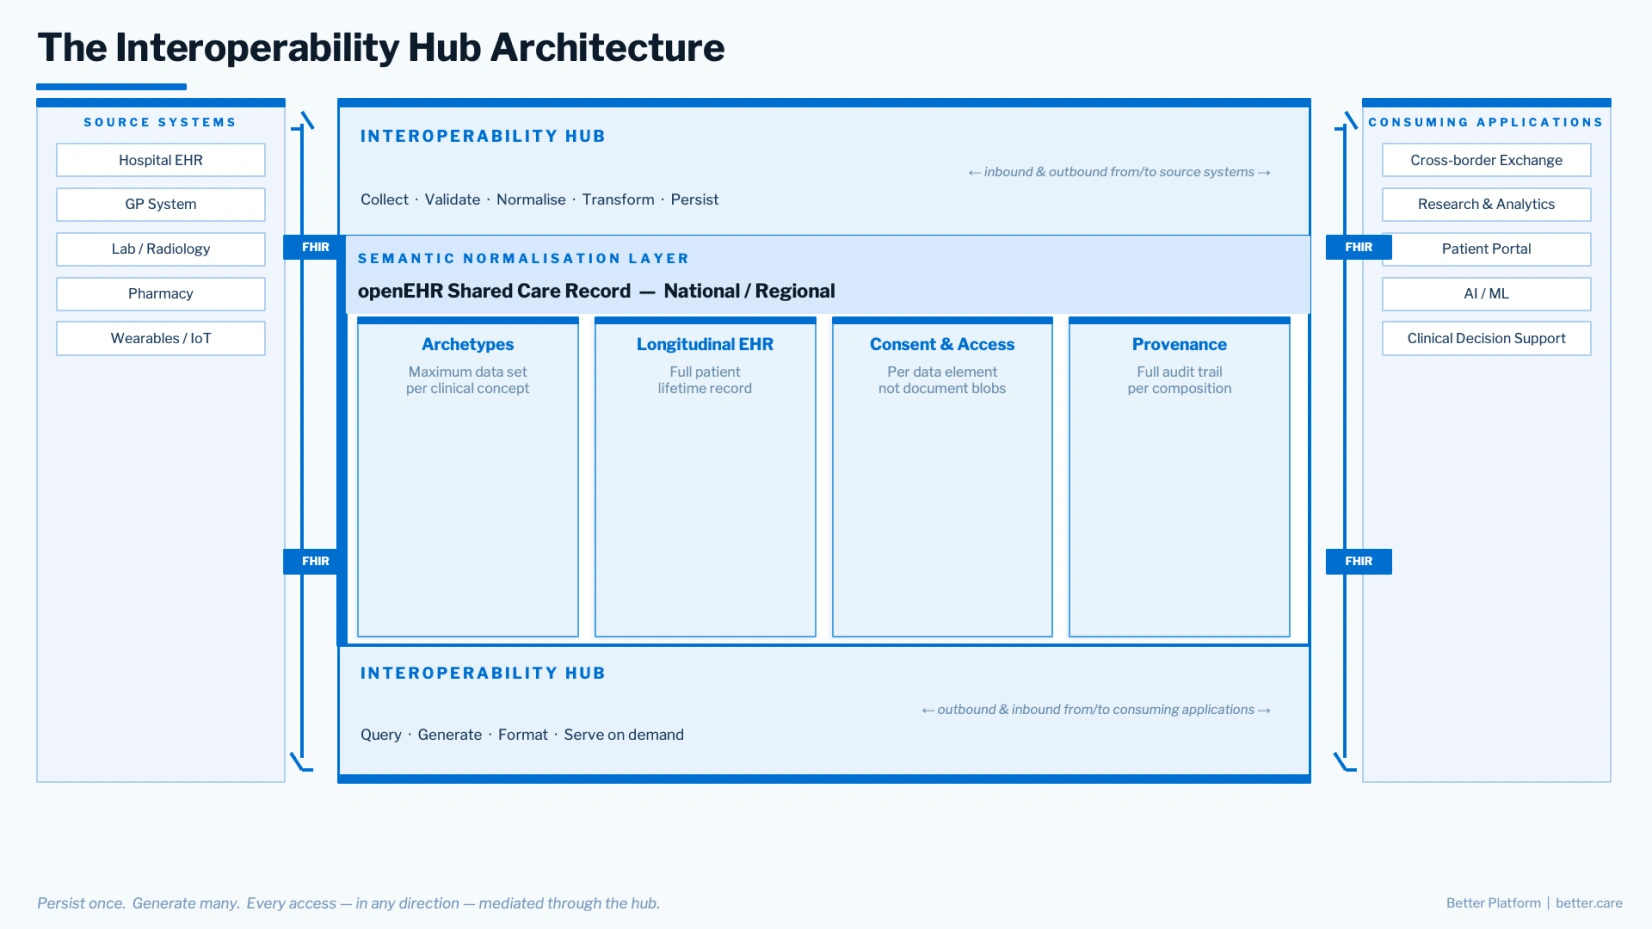Click the Consent & Access card
The height and width of the screenshot is (929, 1652).
click(x=942, y=476)
